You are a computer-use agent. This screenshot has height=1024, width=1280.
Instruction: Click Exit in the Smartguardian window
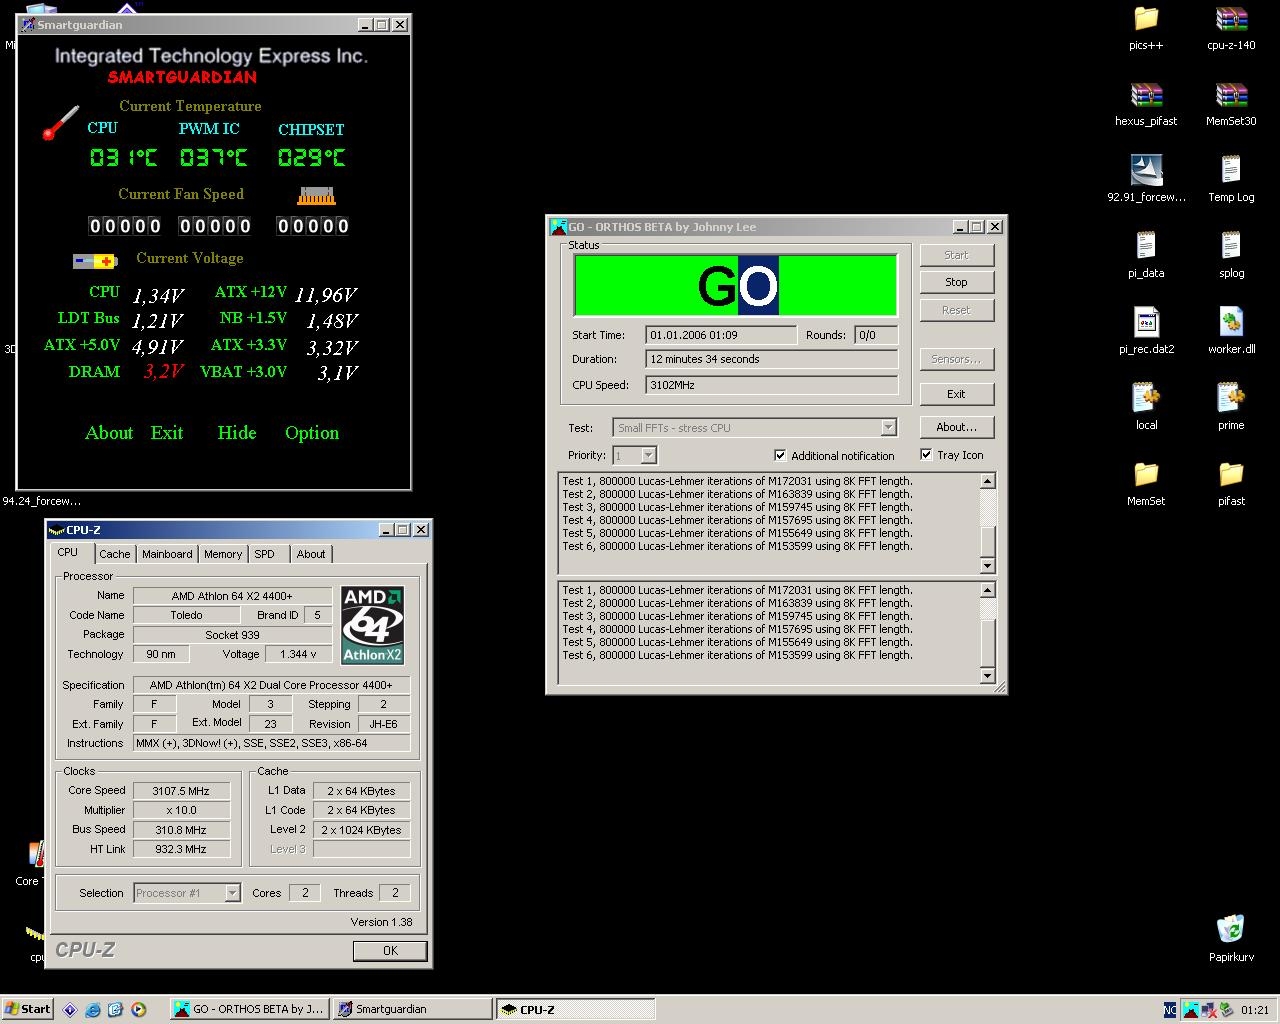coord(167,433)
